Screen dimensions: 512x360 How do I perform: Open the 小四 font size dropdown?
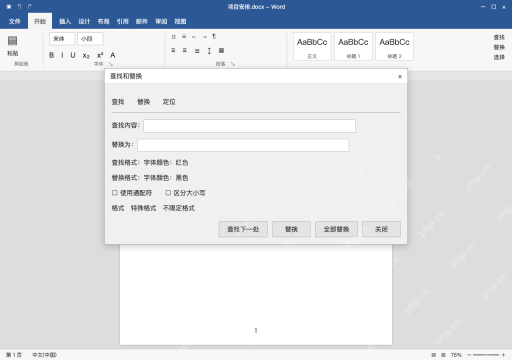click(x=90, y=39)
